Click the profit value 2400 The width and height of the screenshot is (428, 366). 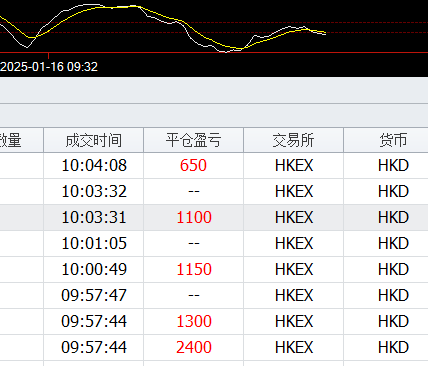pos(194,347)
